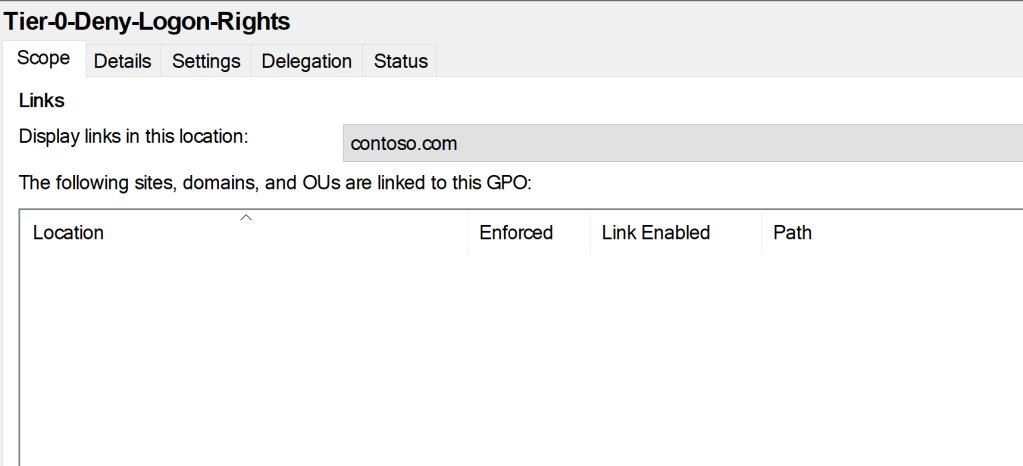Viewport: 1023px width, 466px height.
Task: Open the Details tab
Action: [122, 61]
